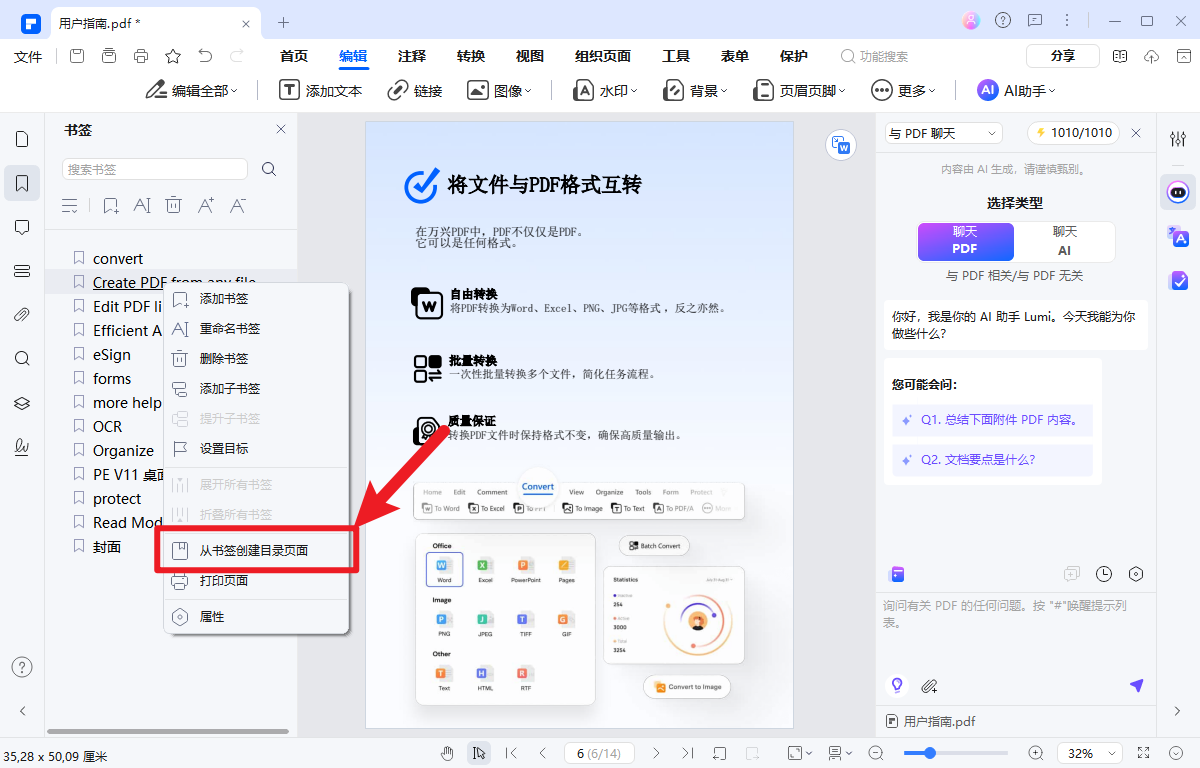Viewport: 1200px width, 768px height.
Task: Switch to 聊天AI mode
Action: point(1065,241)
